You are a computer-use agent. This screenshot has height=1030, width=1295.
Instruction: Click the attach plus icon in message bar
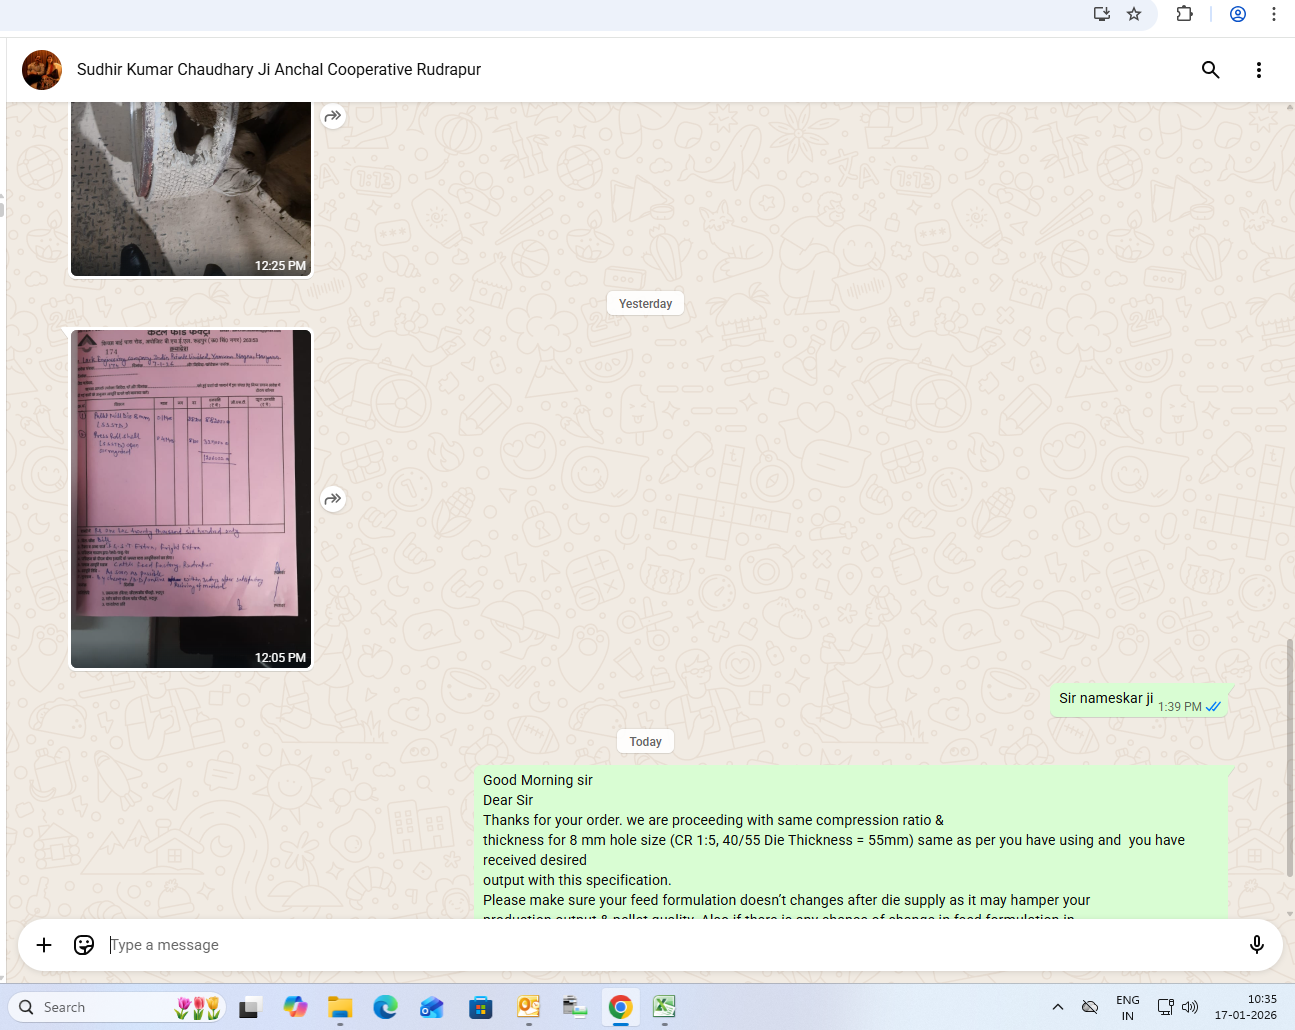44,945
